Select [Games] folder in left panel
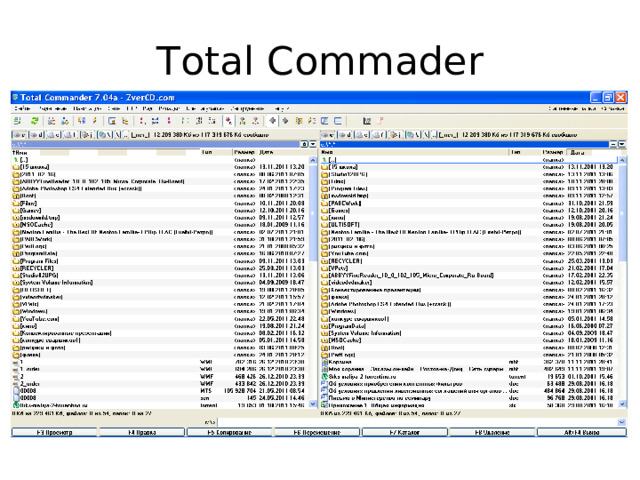Image resolution: width=640 pixels, height=480 pixels. pos(160,211)
